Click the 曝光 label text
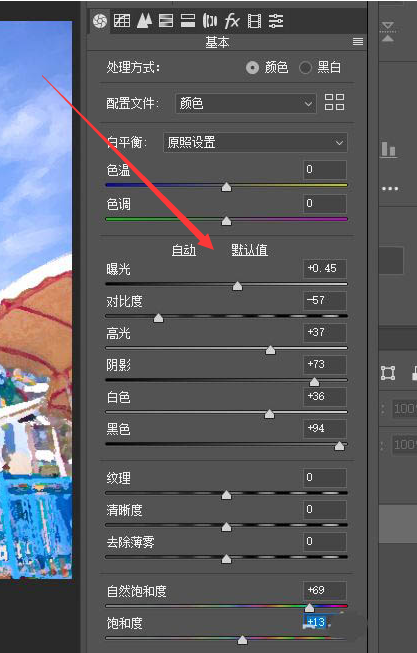The image size is (417, 653). [x=118, y=269]
